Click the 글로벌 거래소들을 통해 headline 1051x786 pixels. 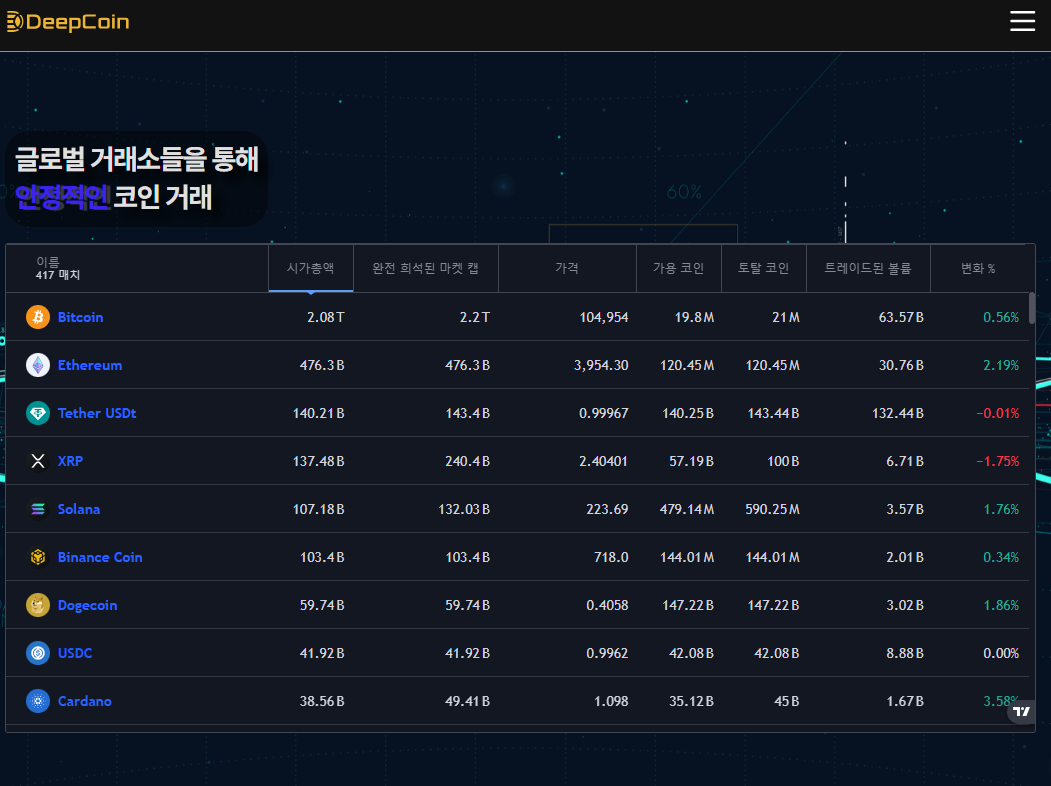tap(137, 159)
